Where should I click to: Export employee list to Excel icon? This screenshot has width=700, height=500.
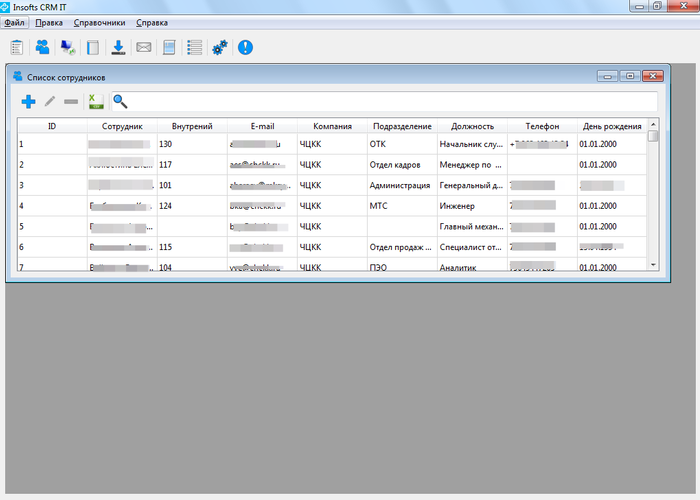point(96,102)
